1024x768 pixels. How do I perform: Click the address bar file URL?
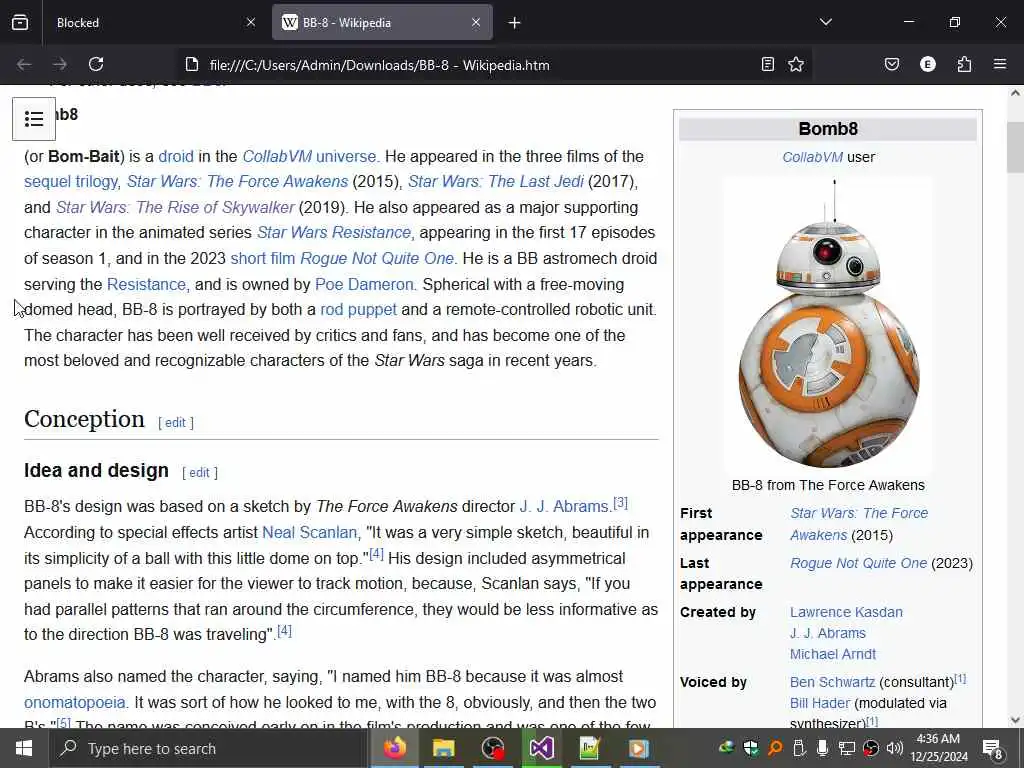379,65
